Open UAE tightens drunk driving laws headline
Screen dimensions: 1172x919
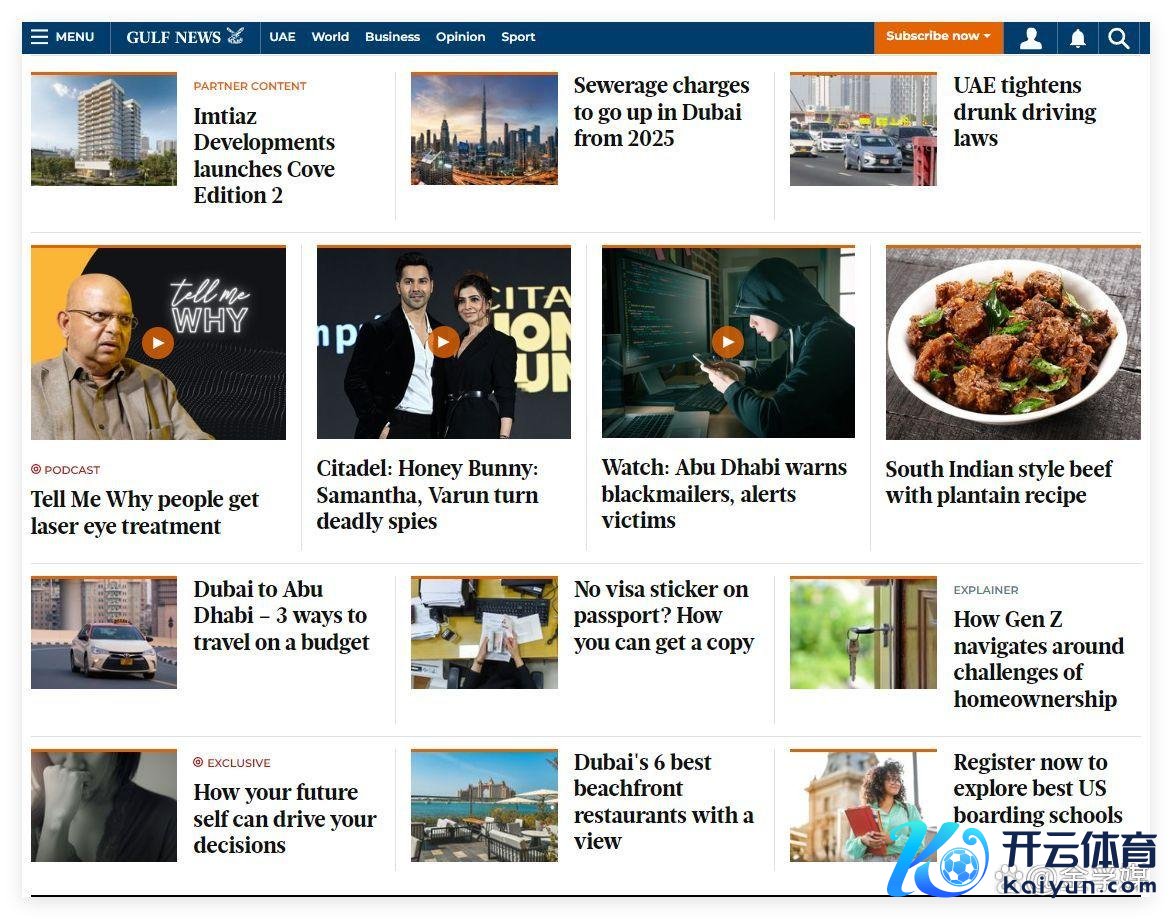coord(1024,112)
